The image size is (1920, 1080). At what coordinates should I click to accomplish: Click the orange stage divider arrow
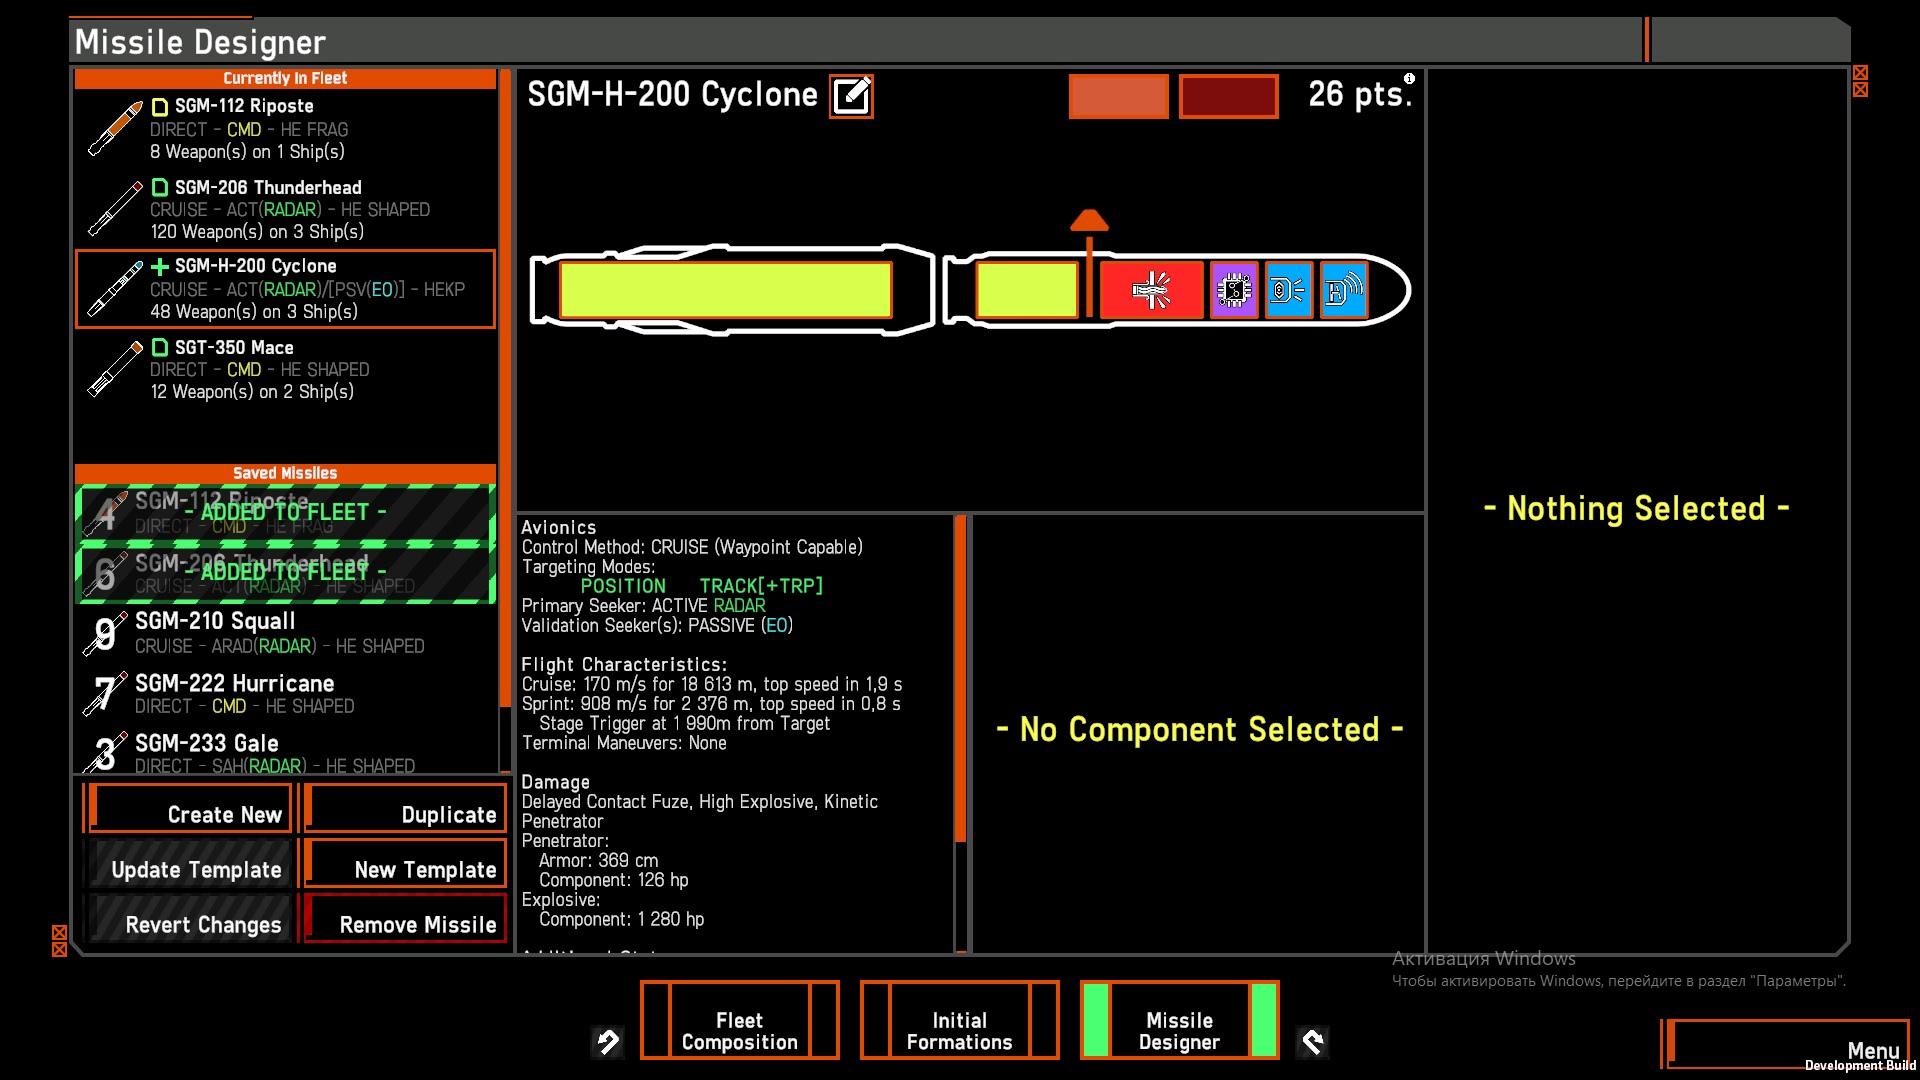click(x=1089, y=222)
